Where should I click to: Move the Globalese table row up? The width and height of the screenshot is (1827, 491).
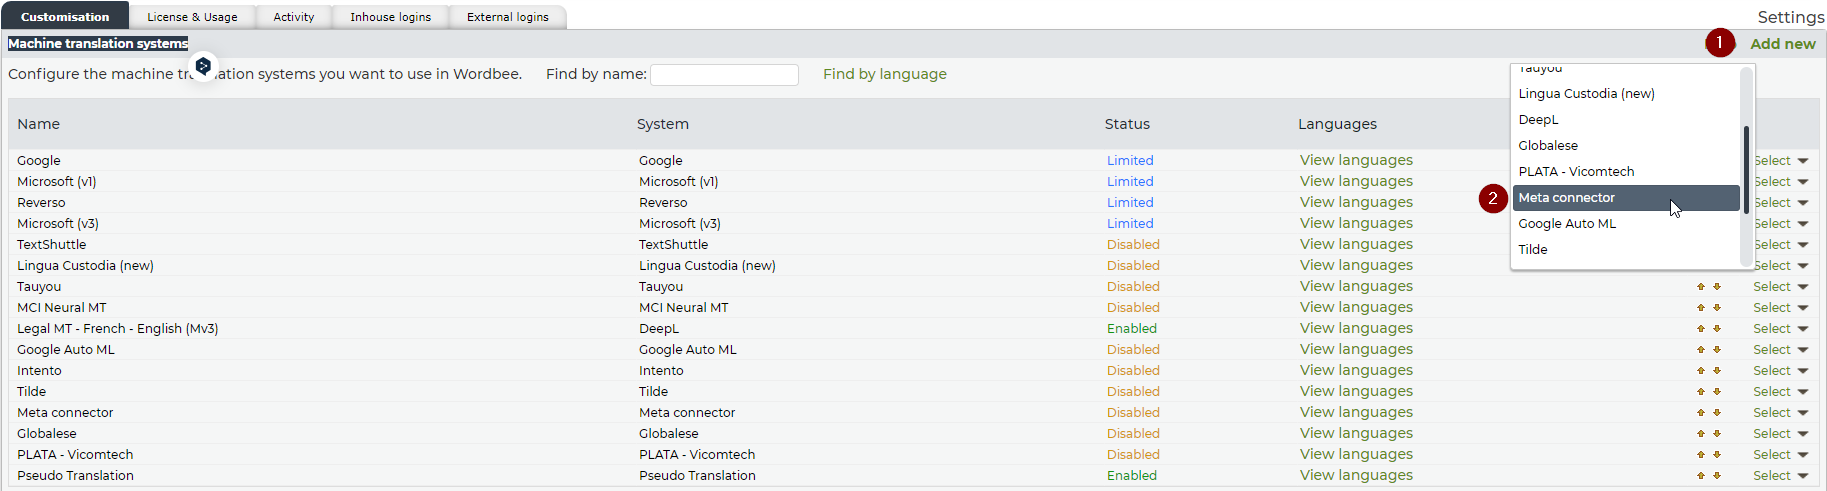[x=1700, y=434]
